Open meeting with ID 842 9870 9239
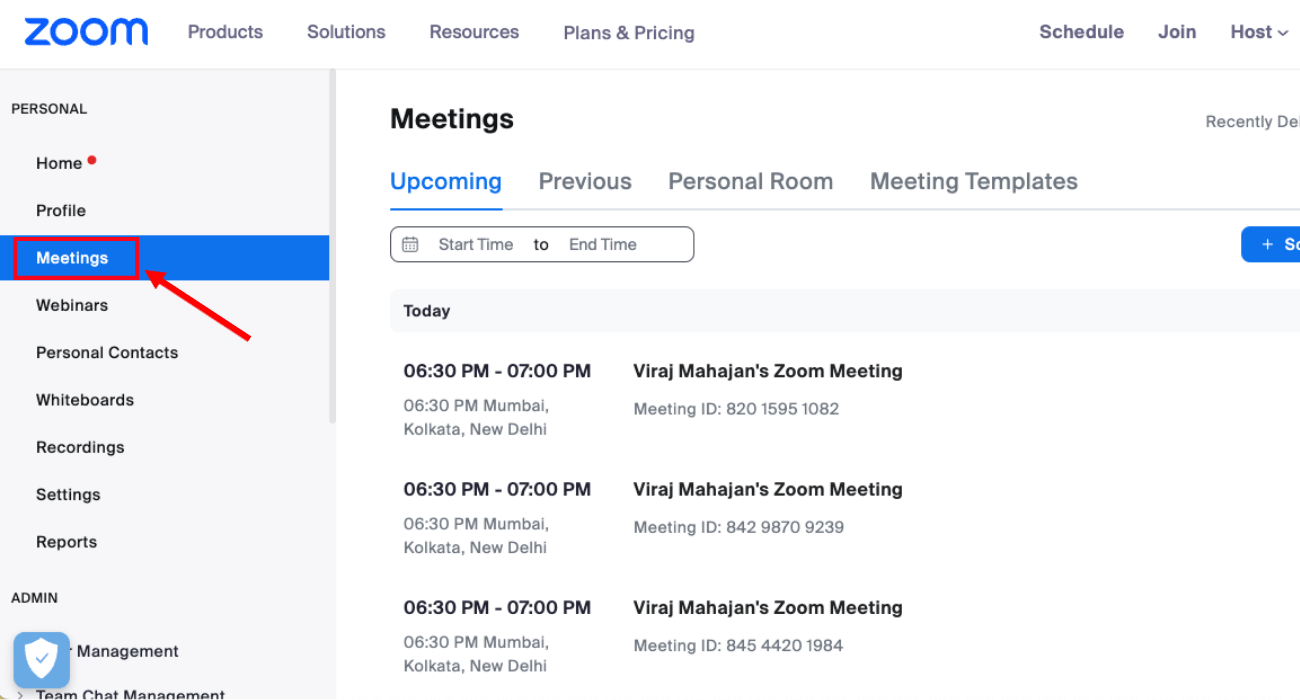The height and width of the screenshot is (700, 1300). click(768, 489)
